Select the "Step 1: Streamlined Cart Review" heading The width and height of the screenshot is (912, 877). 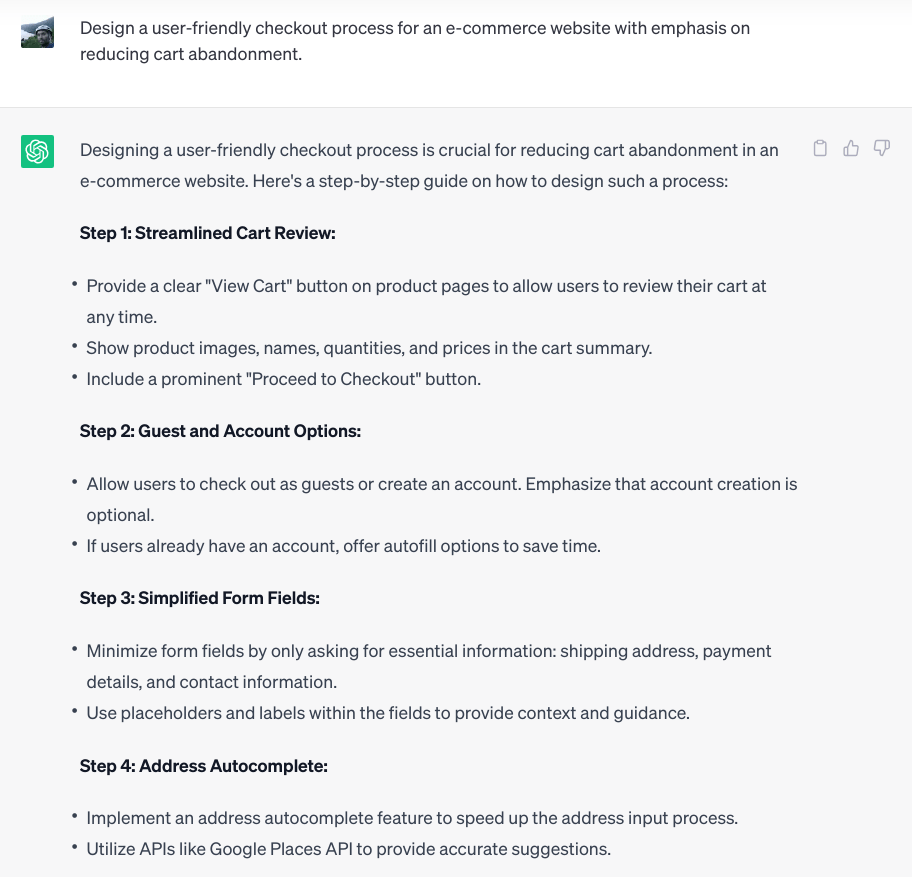click(x=209, y=232)
